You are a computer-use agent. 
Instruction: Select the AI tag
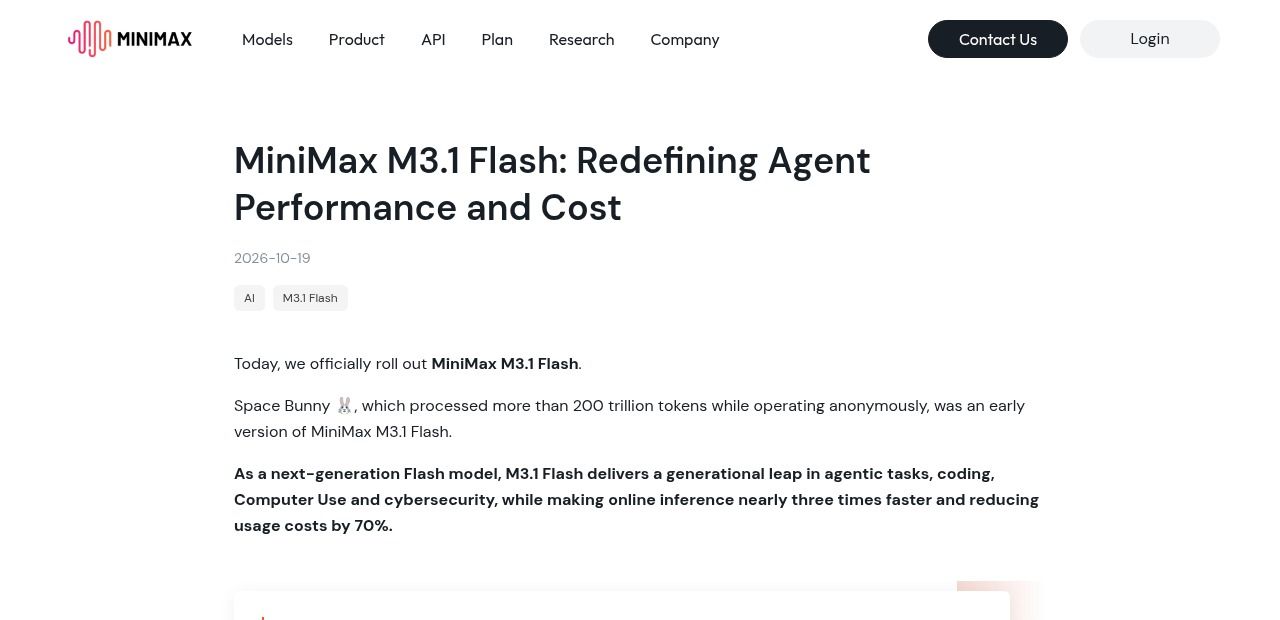coord(249,298)
